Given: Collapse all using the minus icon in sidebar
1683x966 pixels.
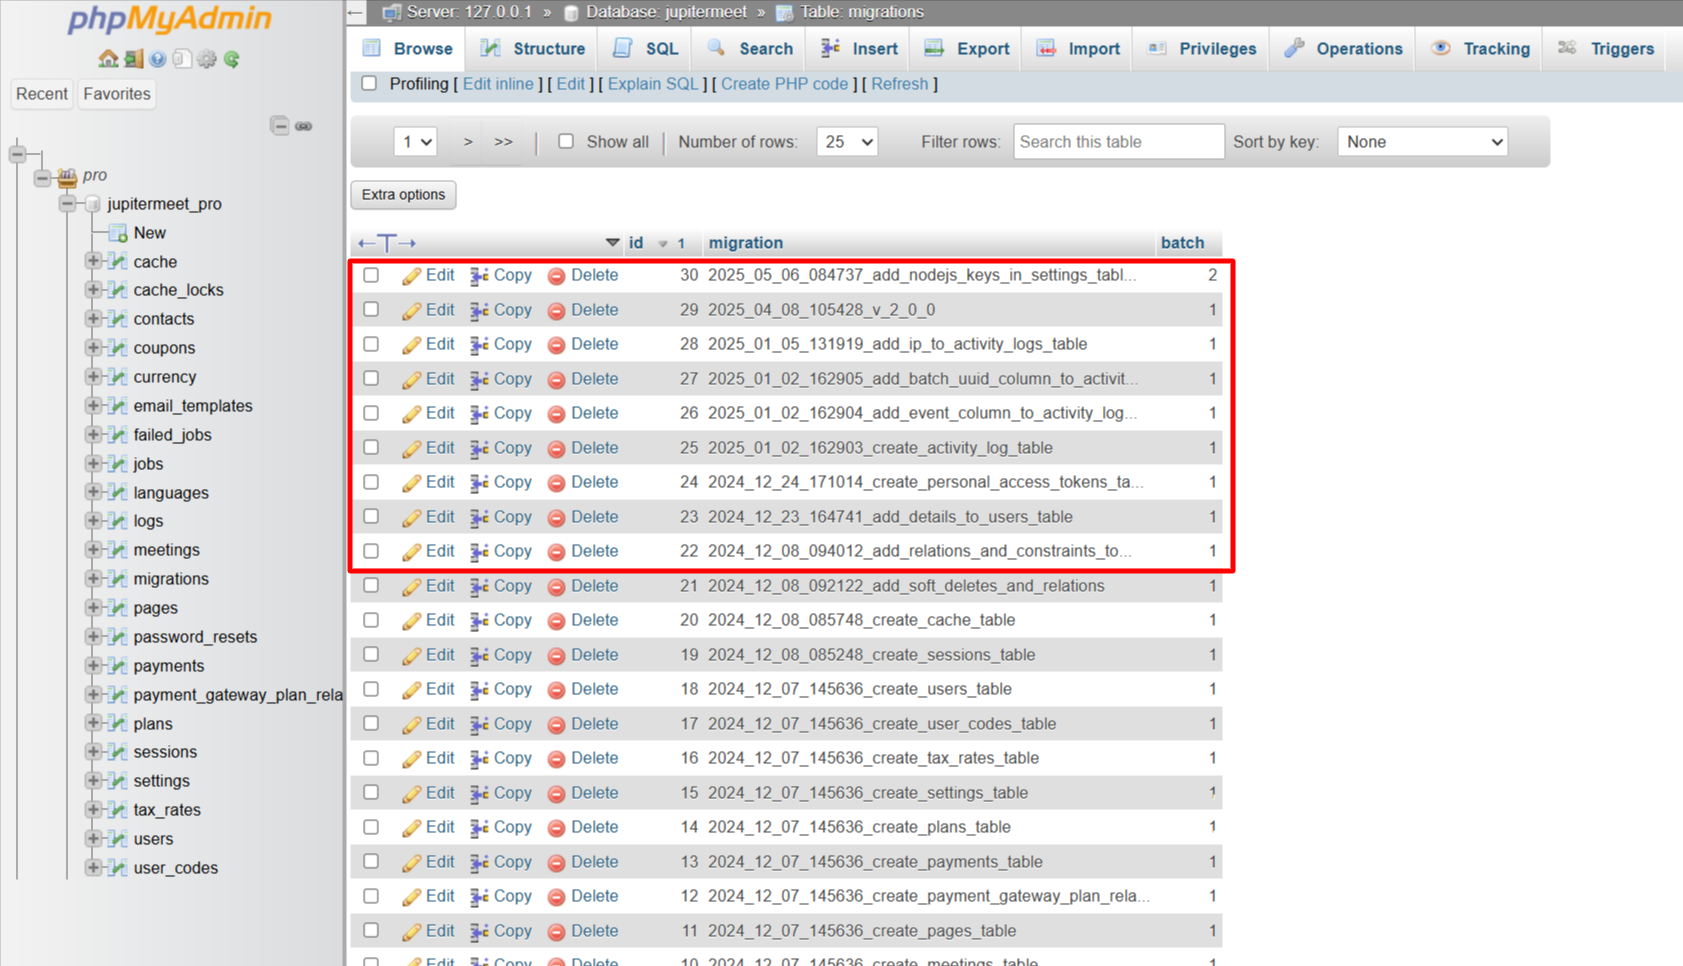Looking at the screenshot, I should tap(280, 126).
